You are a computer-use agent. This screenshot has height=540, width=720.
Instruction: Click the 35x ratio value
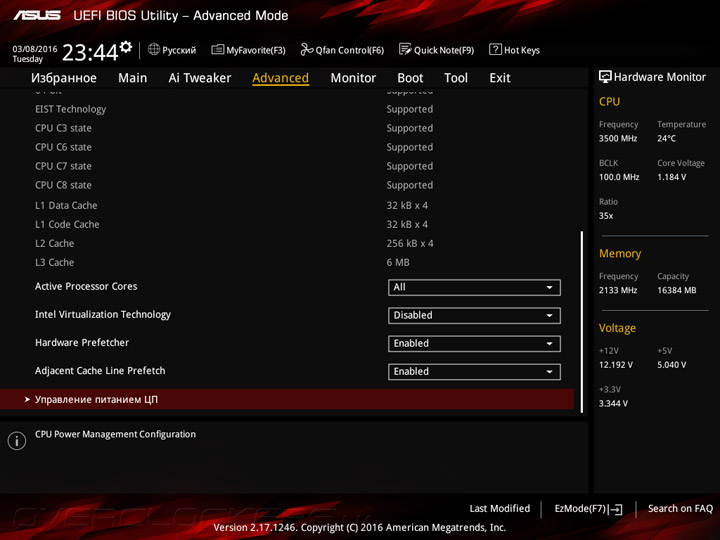point(606,216)
